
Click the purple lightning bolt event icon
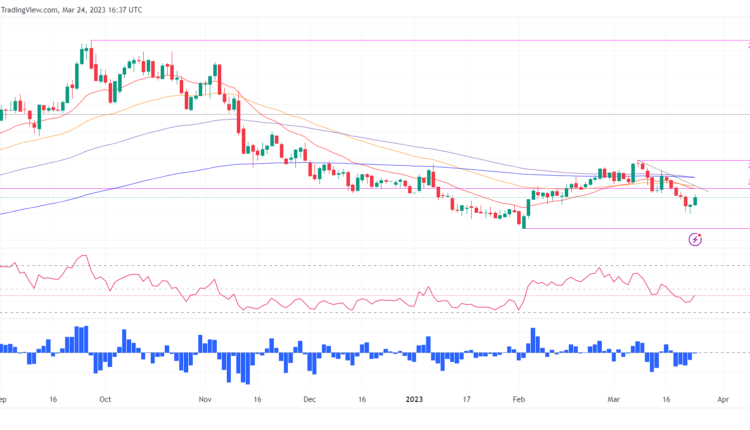(696, 239)
